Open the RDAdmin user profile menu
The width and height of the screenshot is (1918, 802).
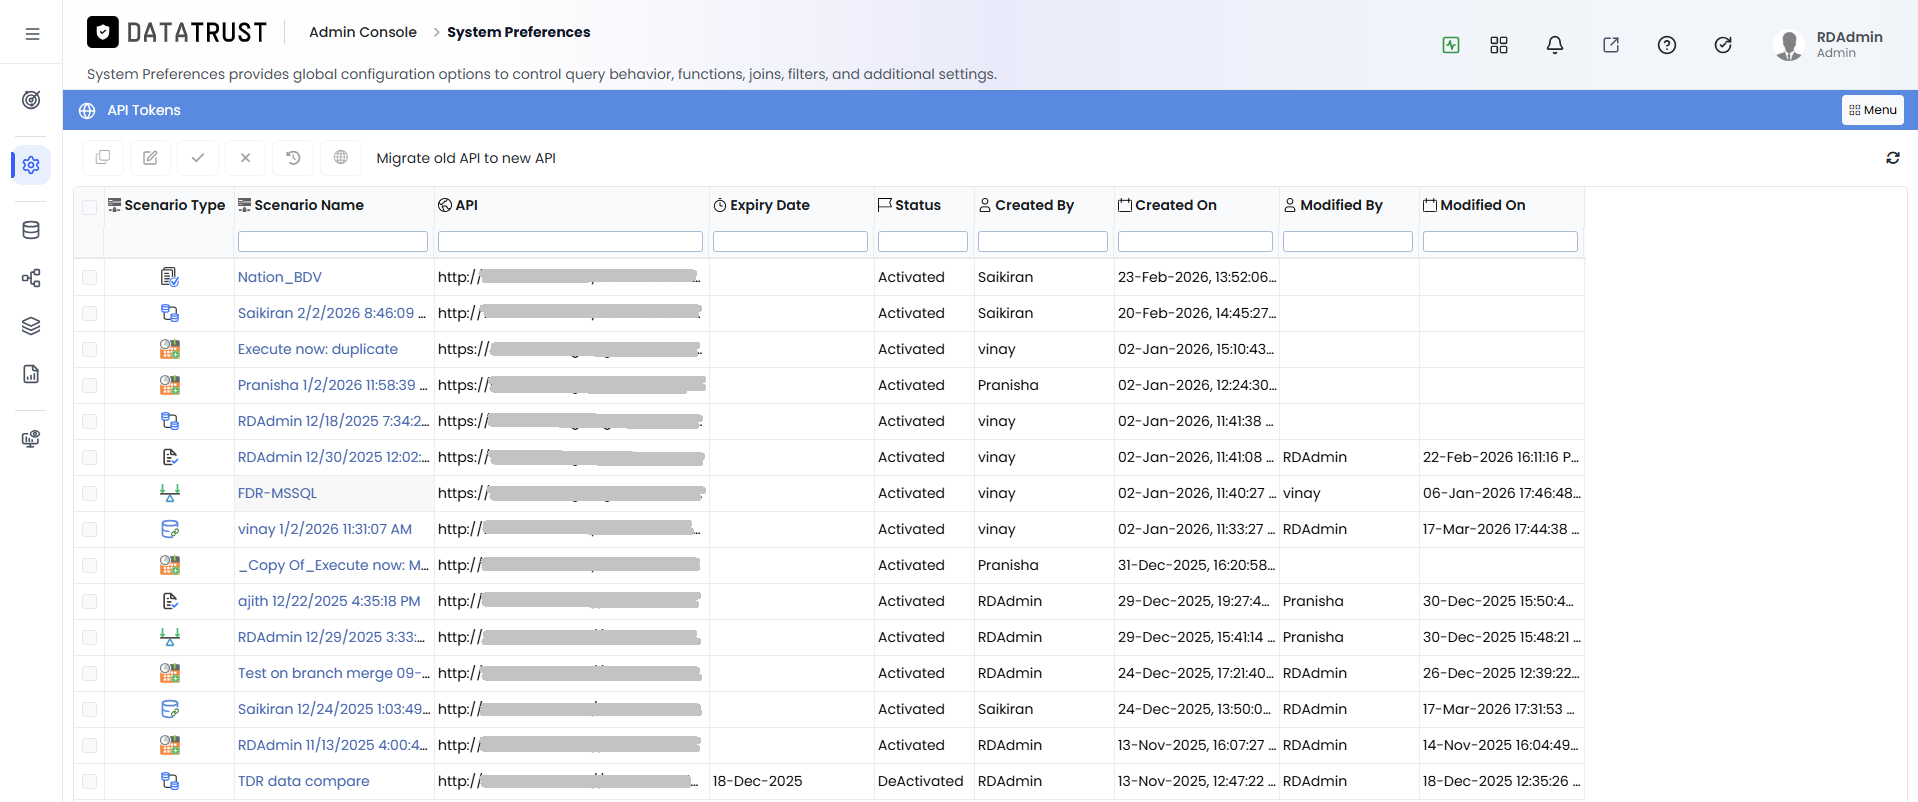point(1829,45)
